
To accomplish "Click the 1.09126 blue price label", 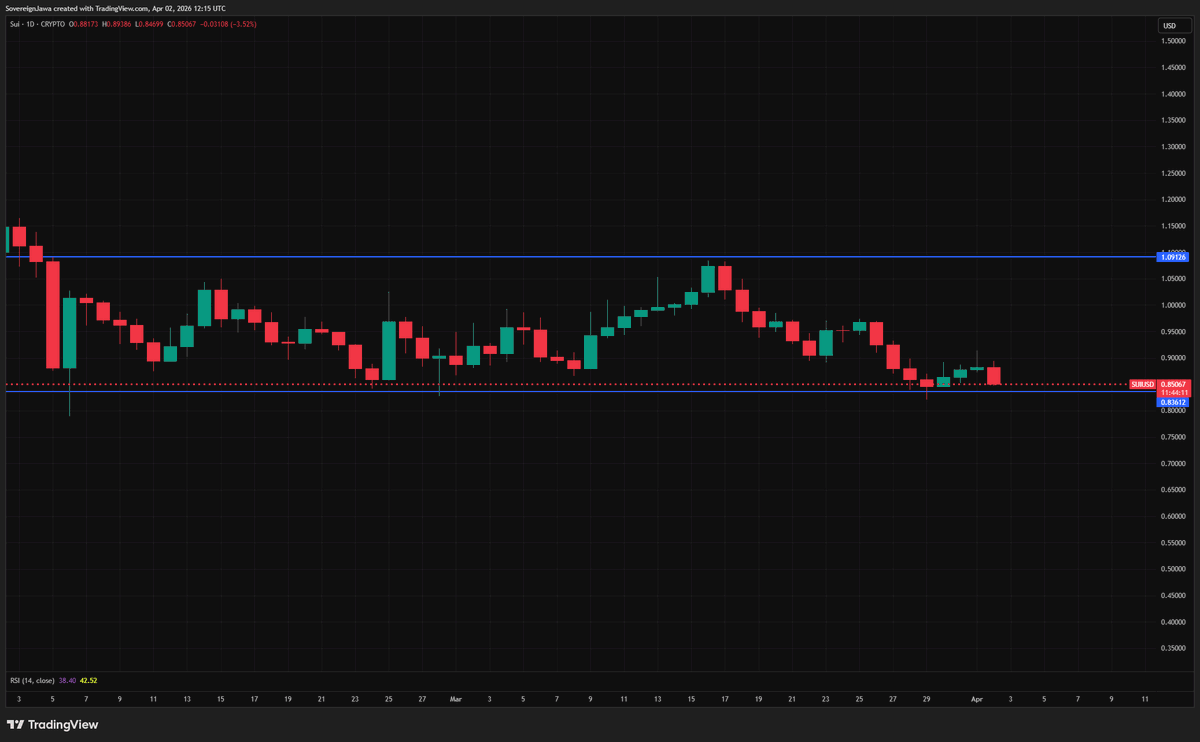I will [1173, 257].
